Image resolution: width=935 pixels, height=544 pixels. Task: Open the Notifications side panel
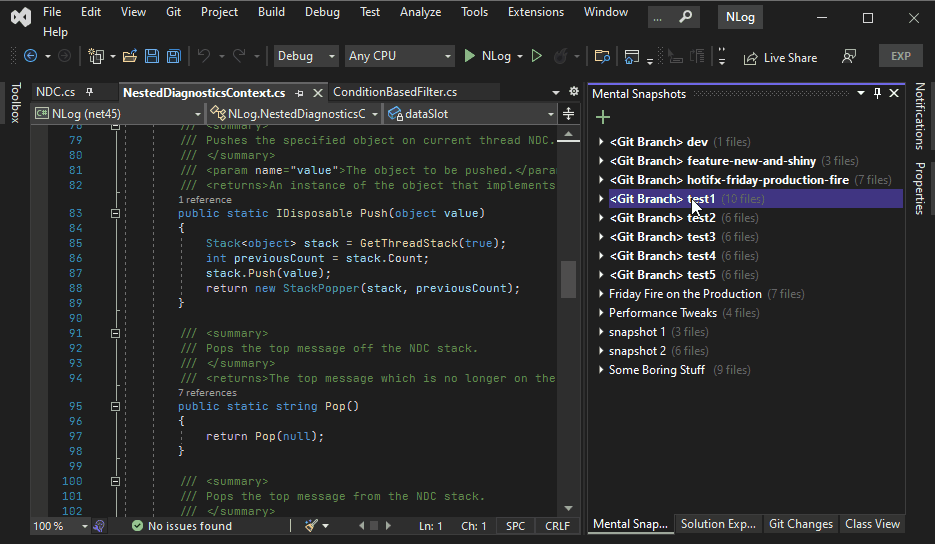(919, 116)
